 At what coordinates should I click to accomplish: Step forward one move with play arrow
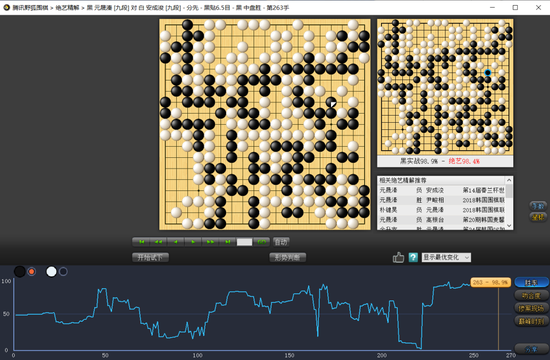tap(193, 242)
